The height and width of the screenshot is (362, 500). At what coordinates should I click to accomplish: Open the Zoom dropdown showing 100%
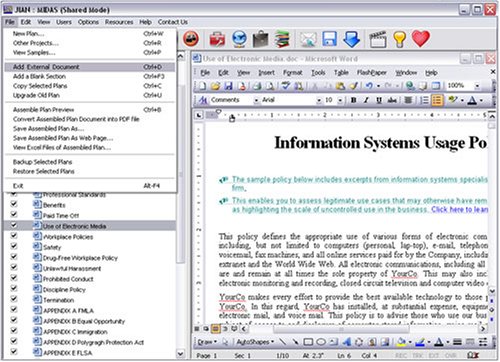477,86
